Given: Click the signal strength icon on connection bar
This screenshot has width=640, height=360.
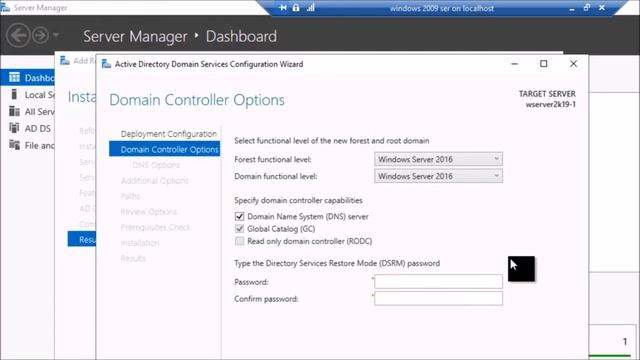Looking at the screenshot, I should (x=311, y=7).
